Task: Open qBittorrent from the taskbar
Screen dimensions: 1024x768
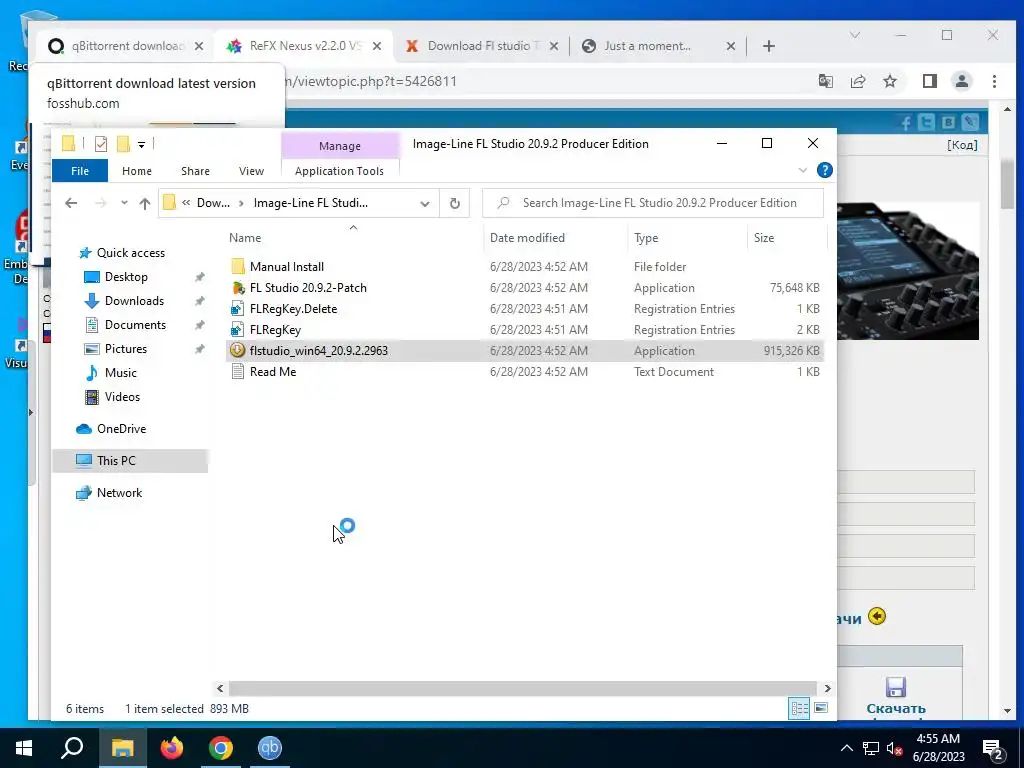Action: [x=270, y=748]
